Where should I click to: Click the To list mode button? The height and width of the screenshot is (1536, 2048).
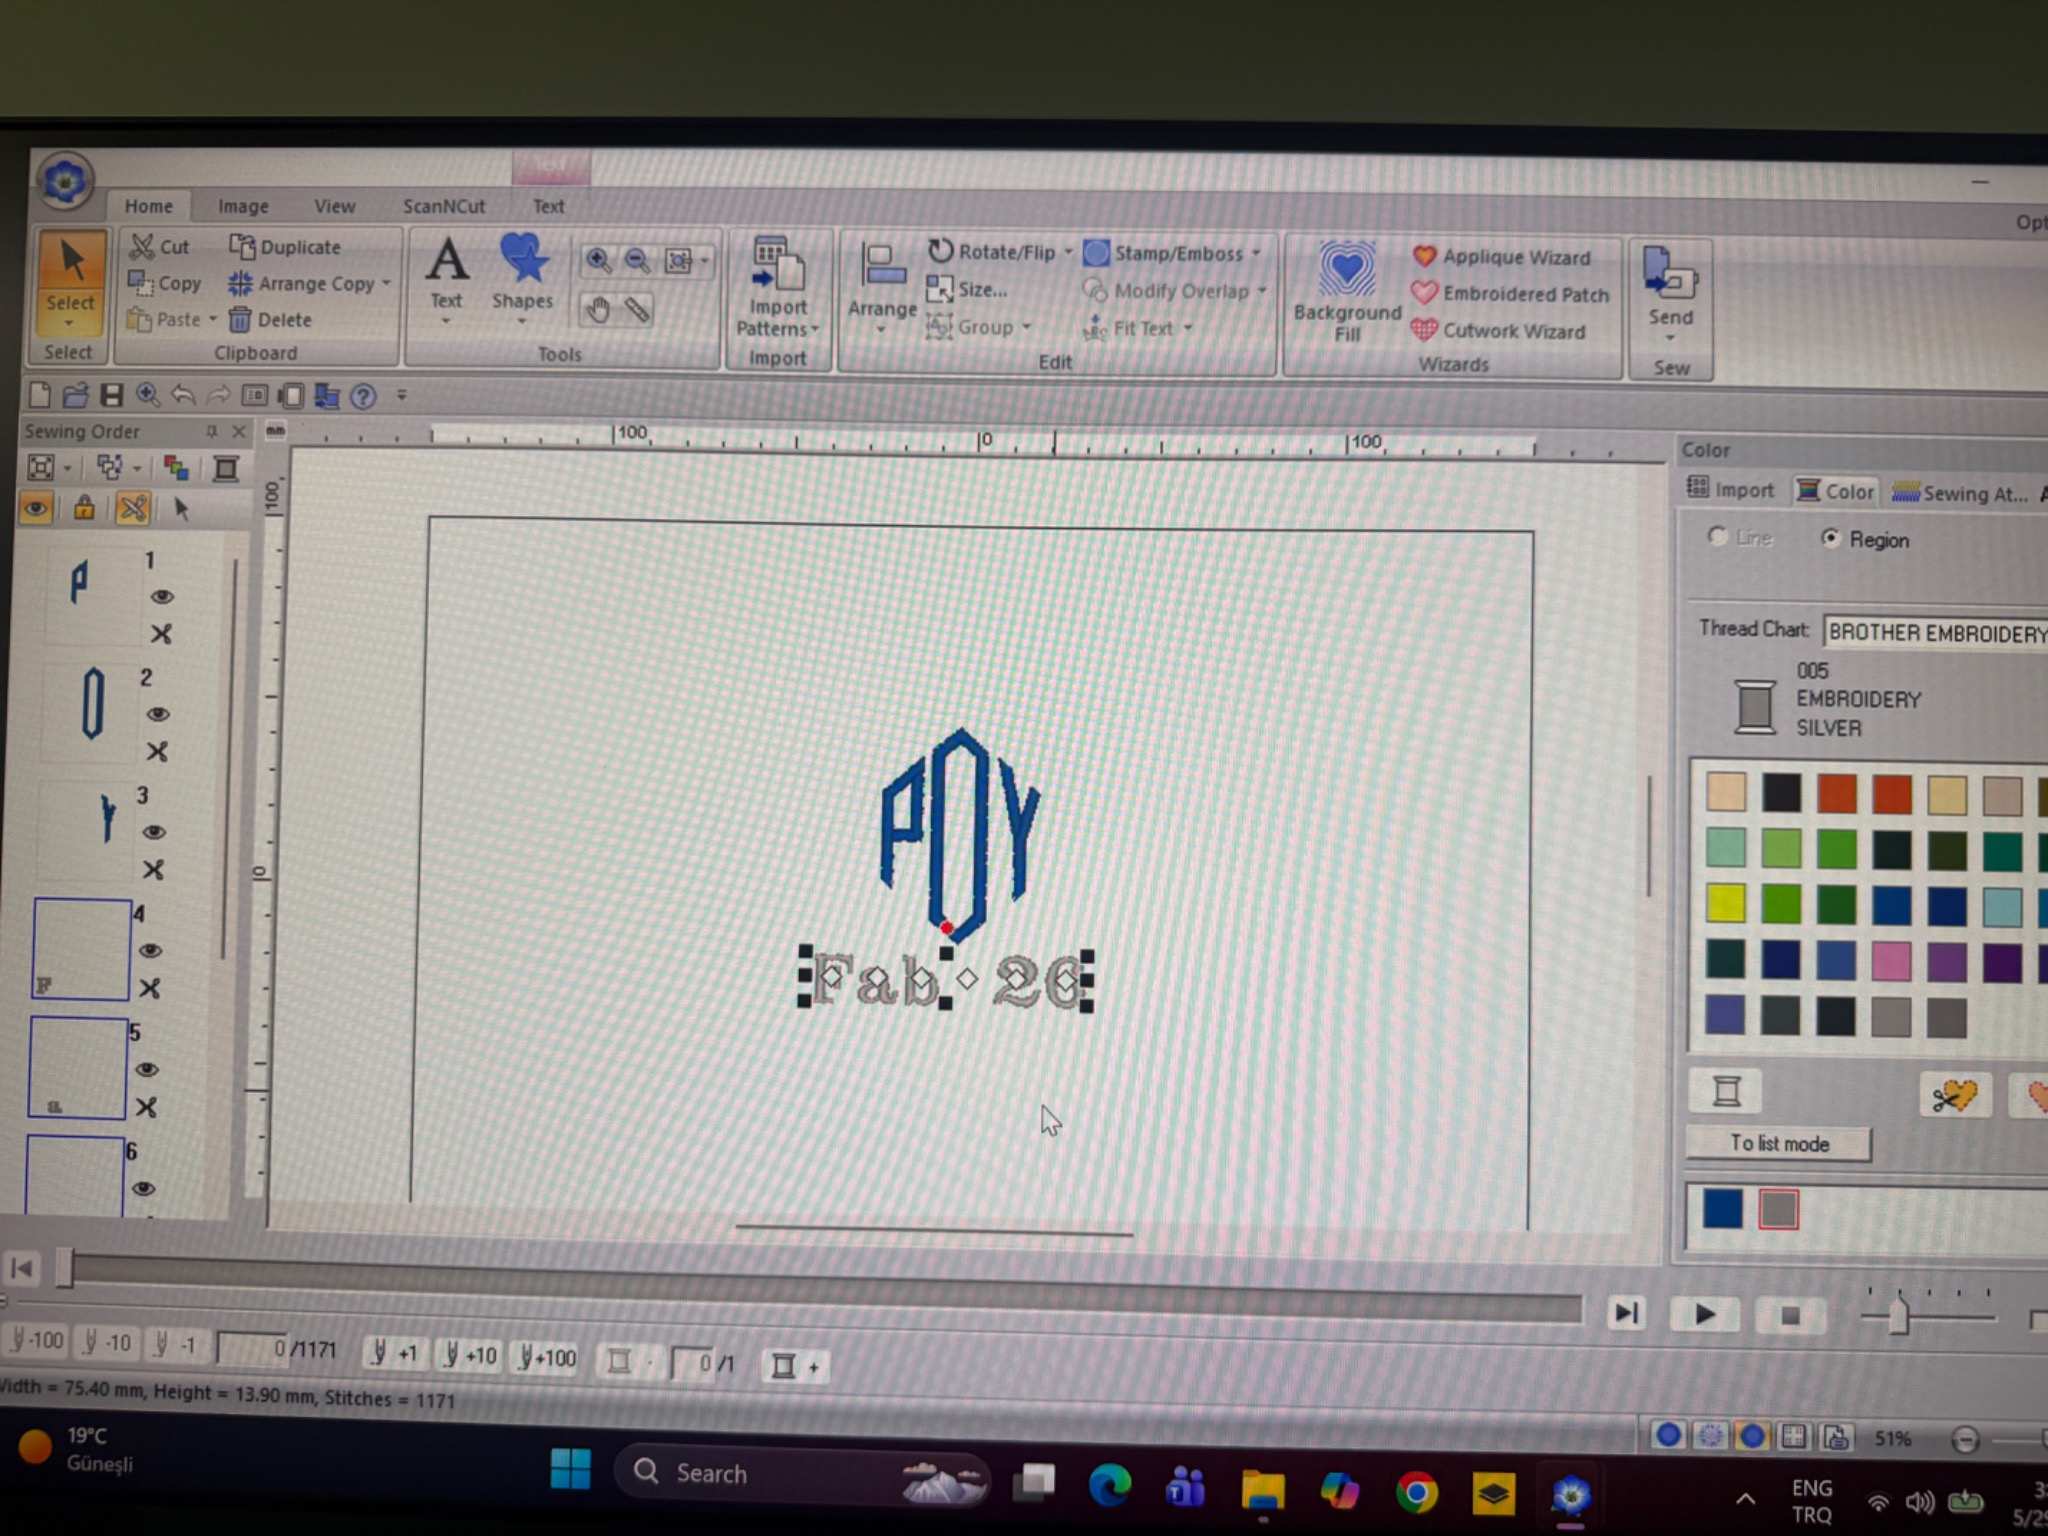1779,1143
